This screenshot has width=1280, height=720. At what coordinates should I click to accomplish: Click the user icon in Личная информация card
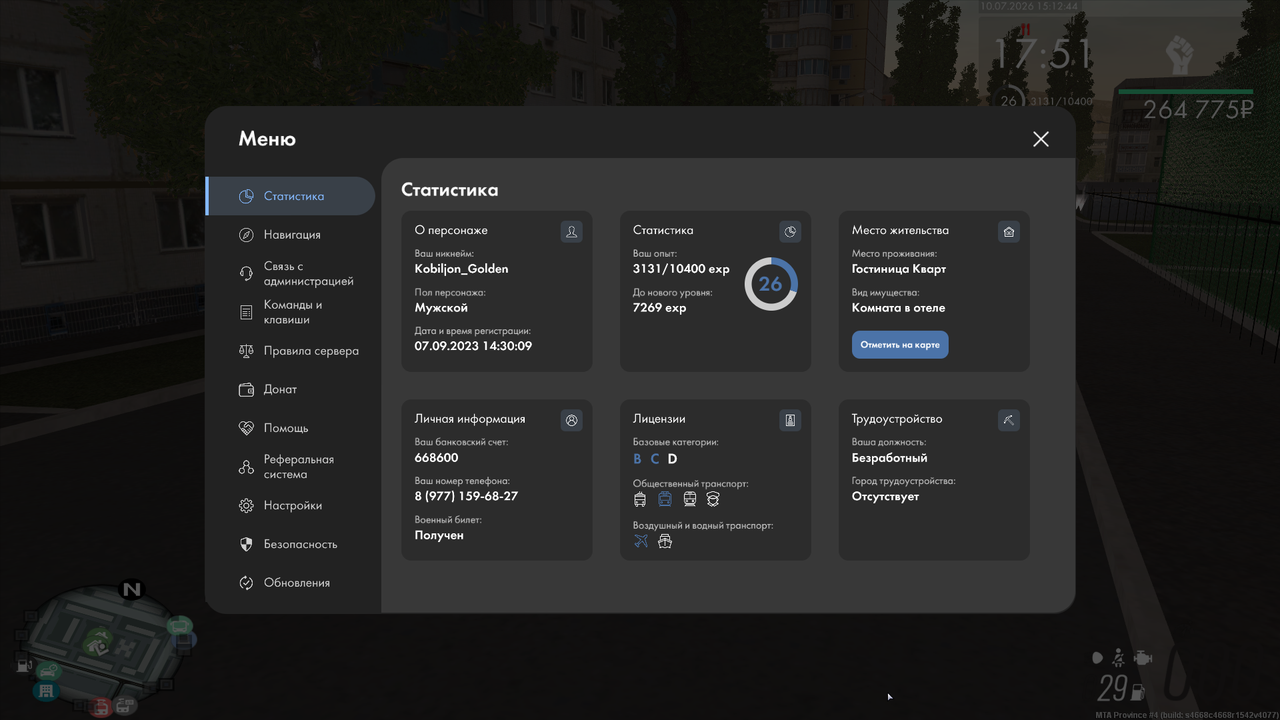point(571,421)
